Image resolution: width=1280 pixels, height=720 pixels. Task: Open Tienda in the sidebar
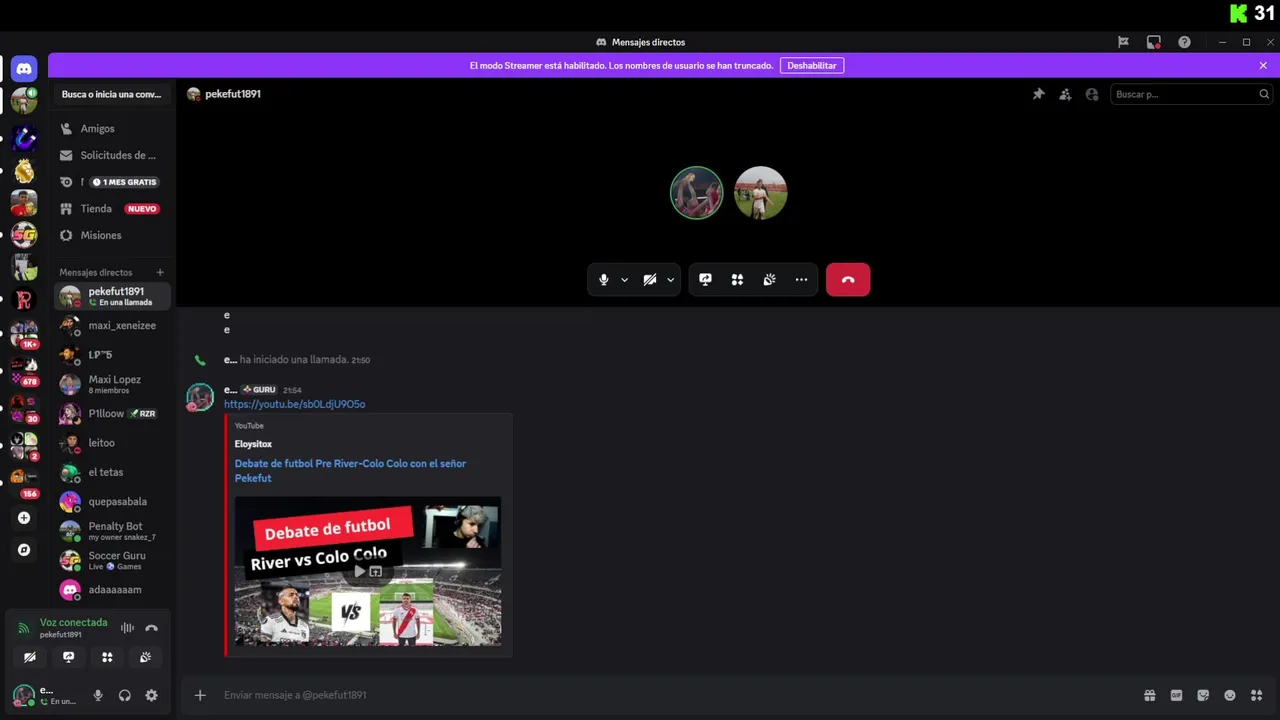point(112,209)
